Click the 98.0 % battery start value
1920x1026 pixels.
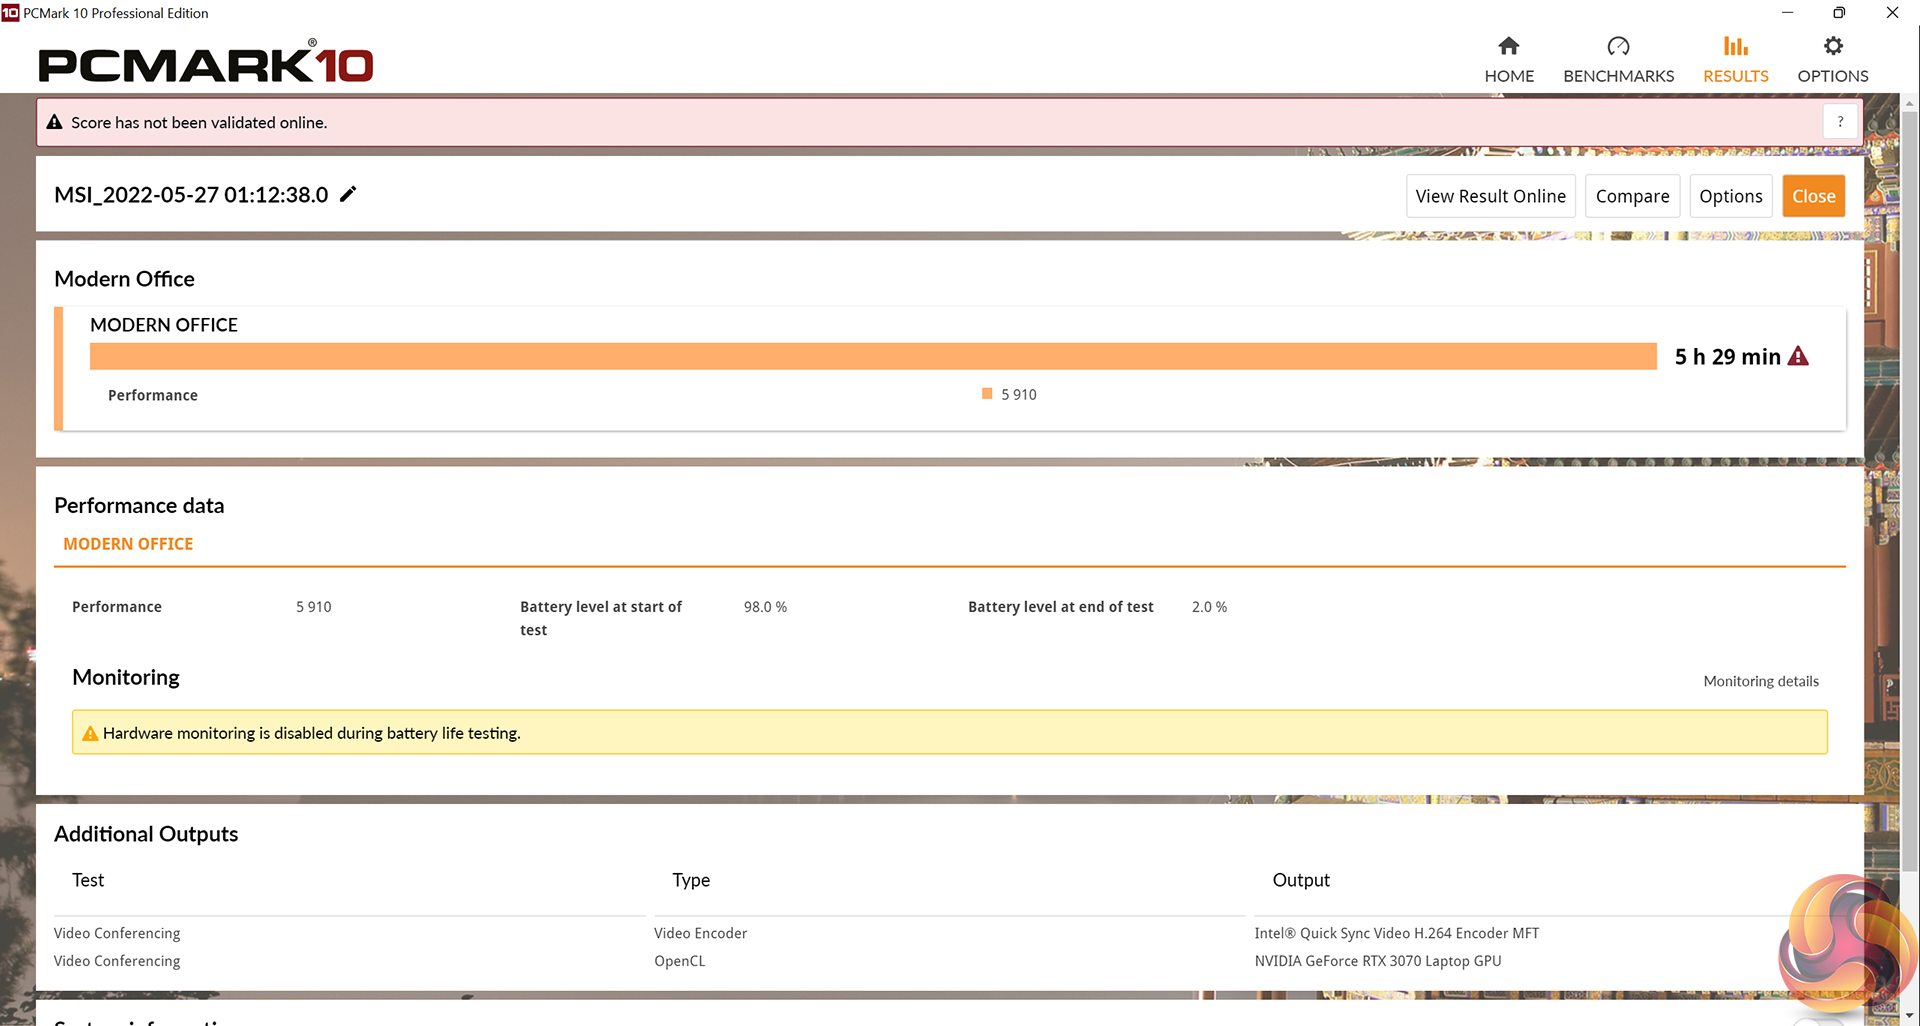tap(765, 607)
